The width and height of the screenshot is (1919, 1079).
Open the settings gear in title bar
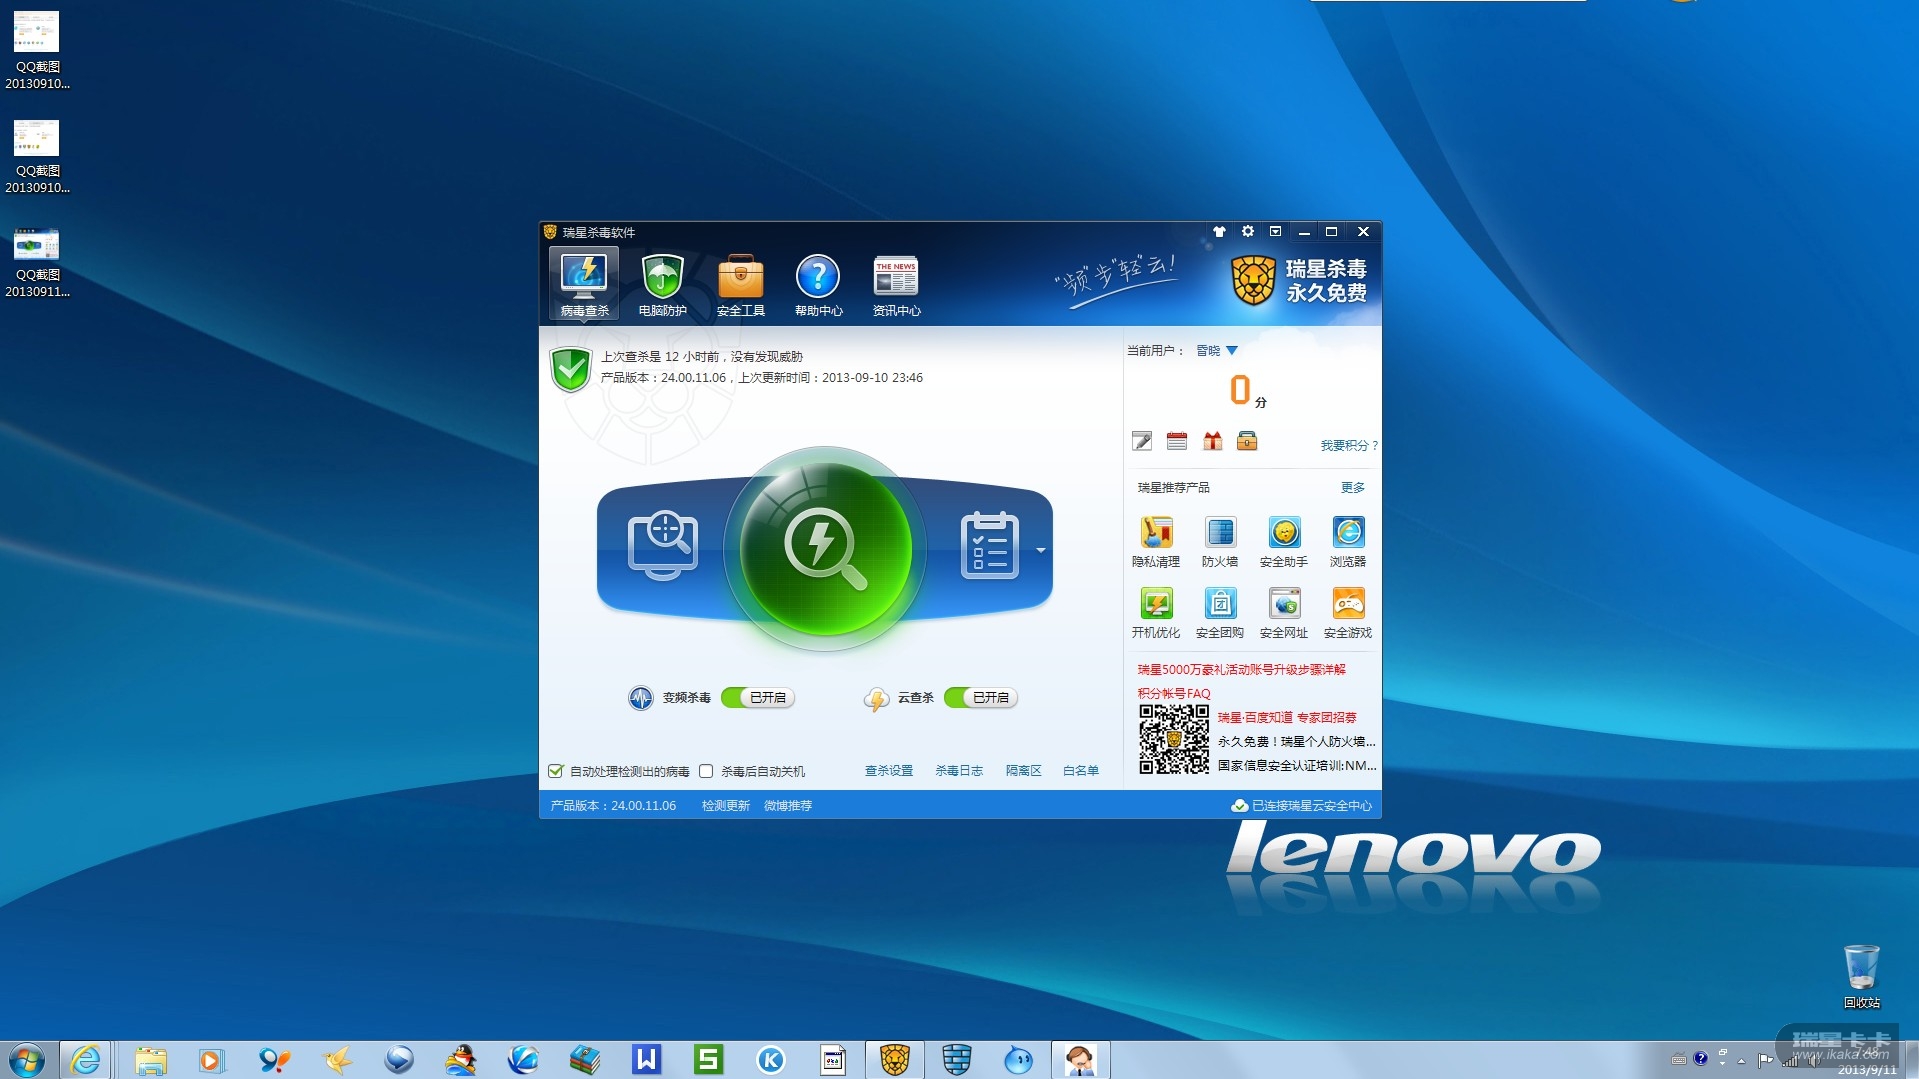coord(1247,232)
